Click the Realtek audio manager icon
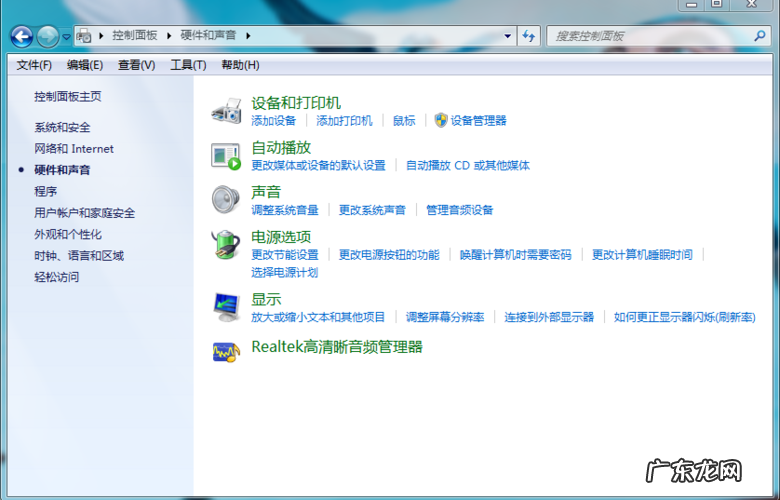Image resolution: width=780 pixels, height=500 pixels. pos(227,350)
